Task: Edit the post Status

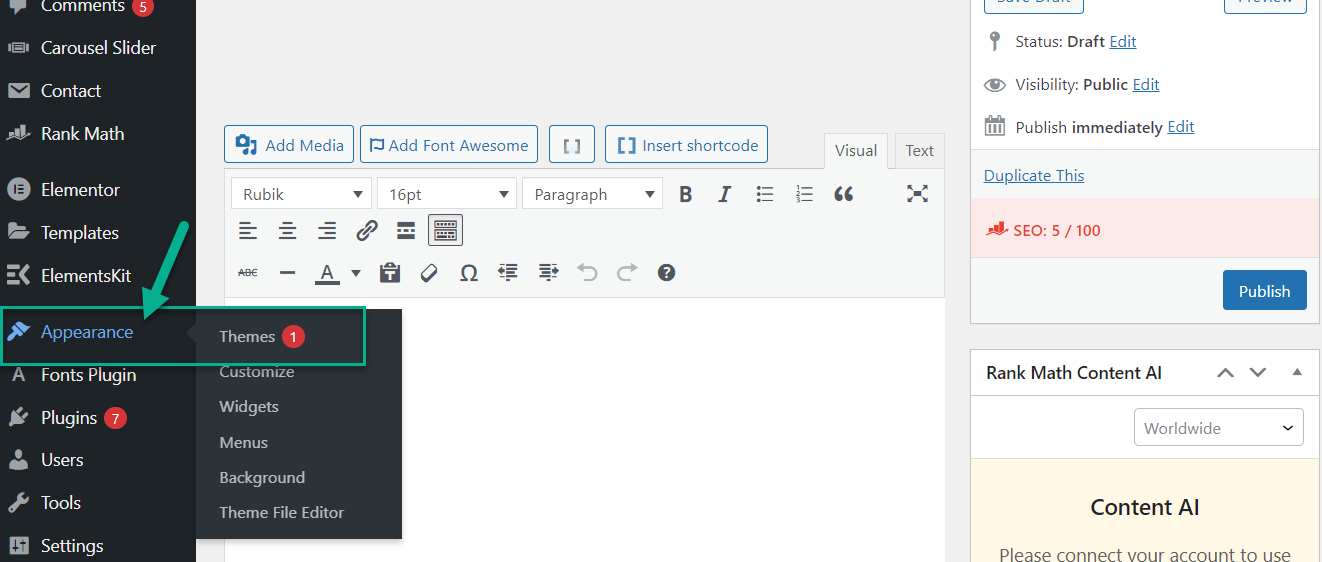Action: coord(1123,41)
